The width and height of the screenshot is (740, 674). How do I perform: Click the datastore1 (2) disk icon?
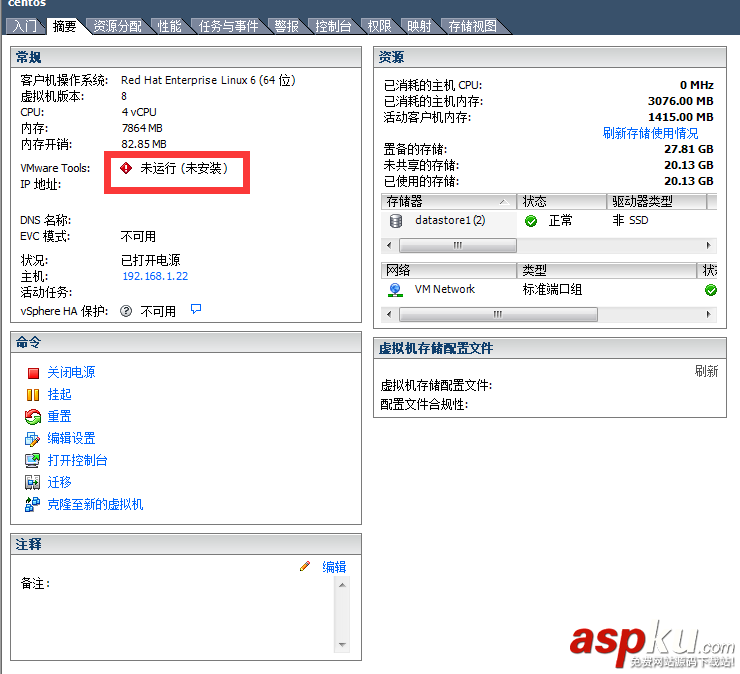tap(396, 221)
